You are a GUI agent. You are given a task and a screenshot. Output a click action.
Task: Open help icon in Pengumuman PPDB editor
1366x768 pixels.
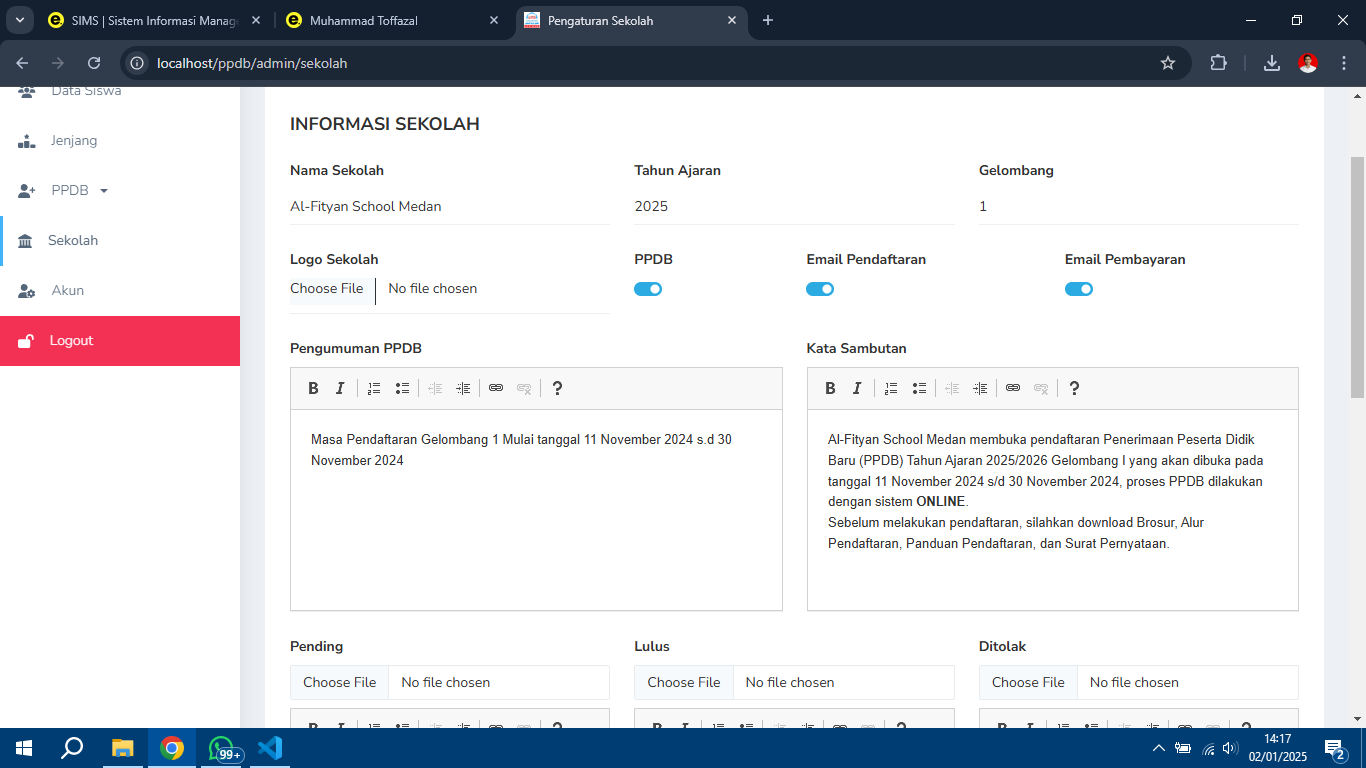tap(557, 388)
